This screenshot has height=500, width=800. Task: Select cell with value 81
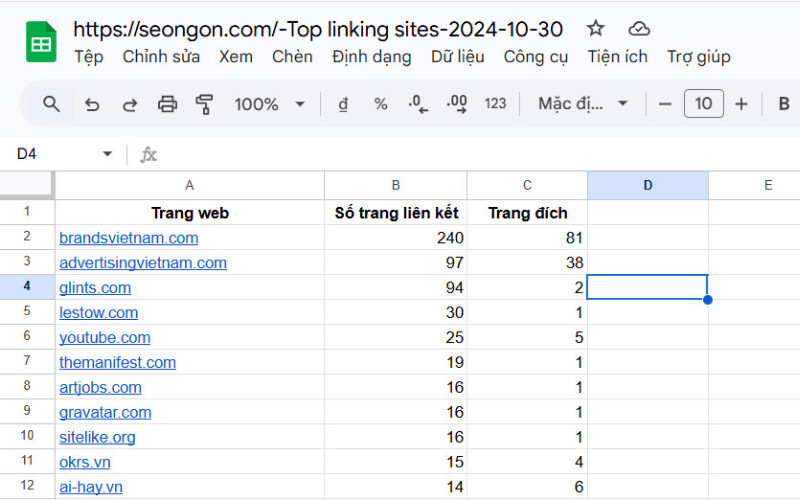pyautogui.click(x=527, y=237)
